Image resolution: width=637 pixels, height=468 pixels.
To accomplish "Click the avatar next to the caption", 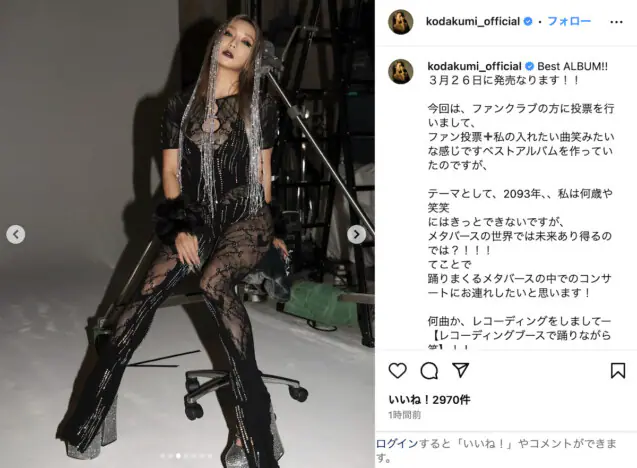I will point(401,72).
